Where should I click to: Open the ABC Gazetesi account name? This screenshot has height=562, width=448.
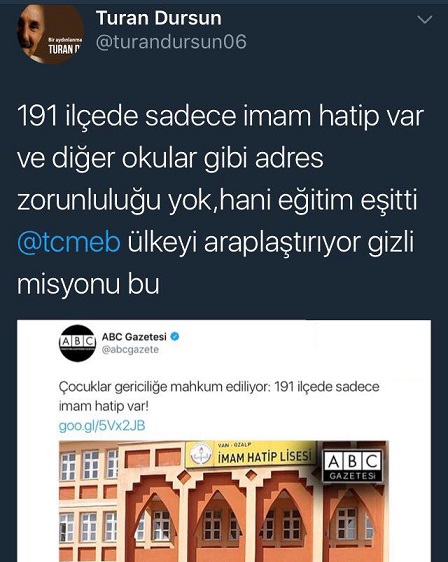point(134,337)
